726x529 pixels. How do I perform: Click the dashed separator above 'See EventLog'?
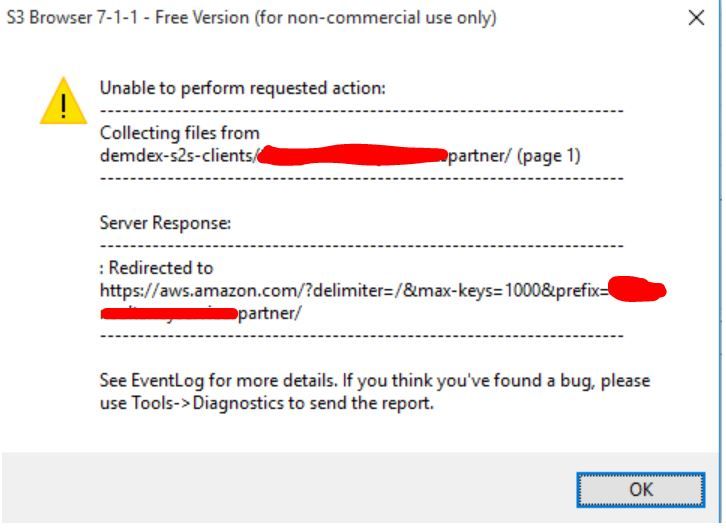[361, 336]
